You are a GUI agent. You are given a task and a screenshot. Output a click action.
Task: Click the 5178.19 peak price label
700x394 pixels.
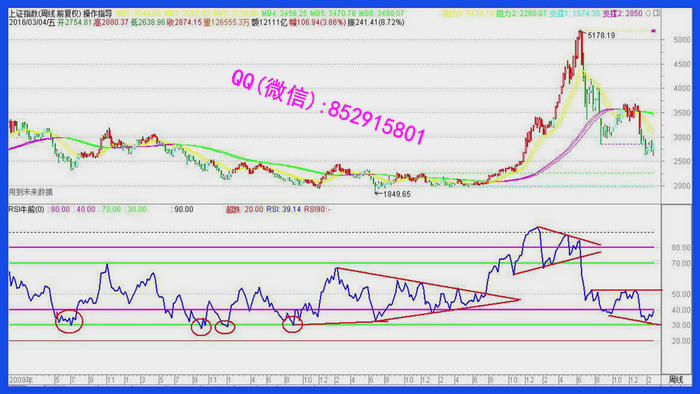(601, 35)
